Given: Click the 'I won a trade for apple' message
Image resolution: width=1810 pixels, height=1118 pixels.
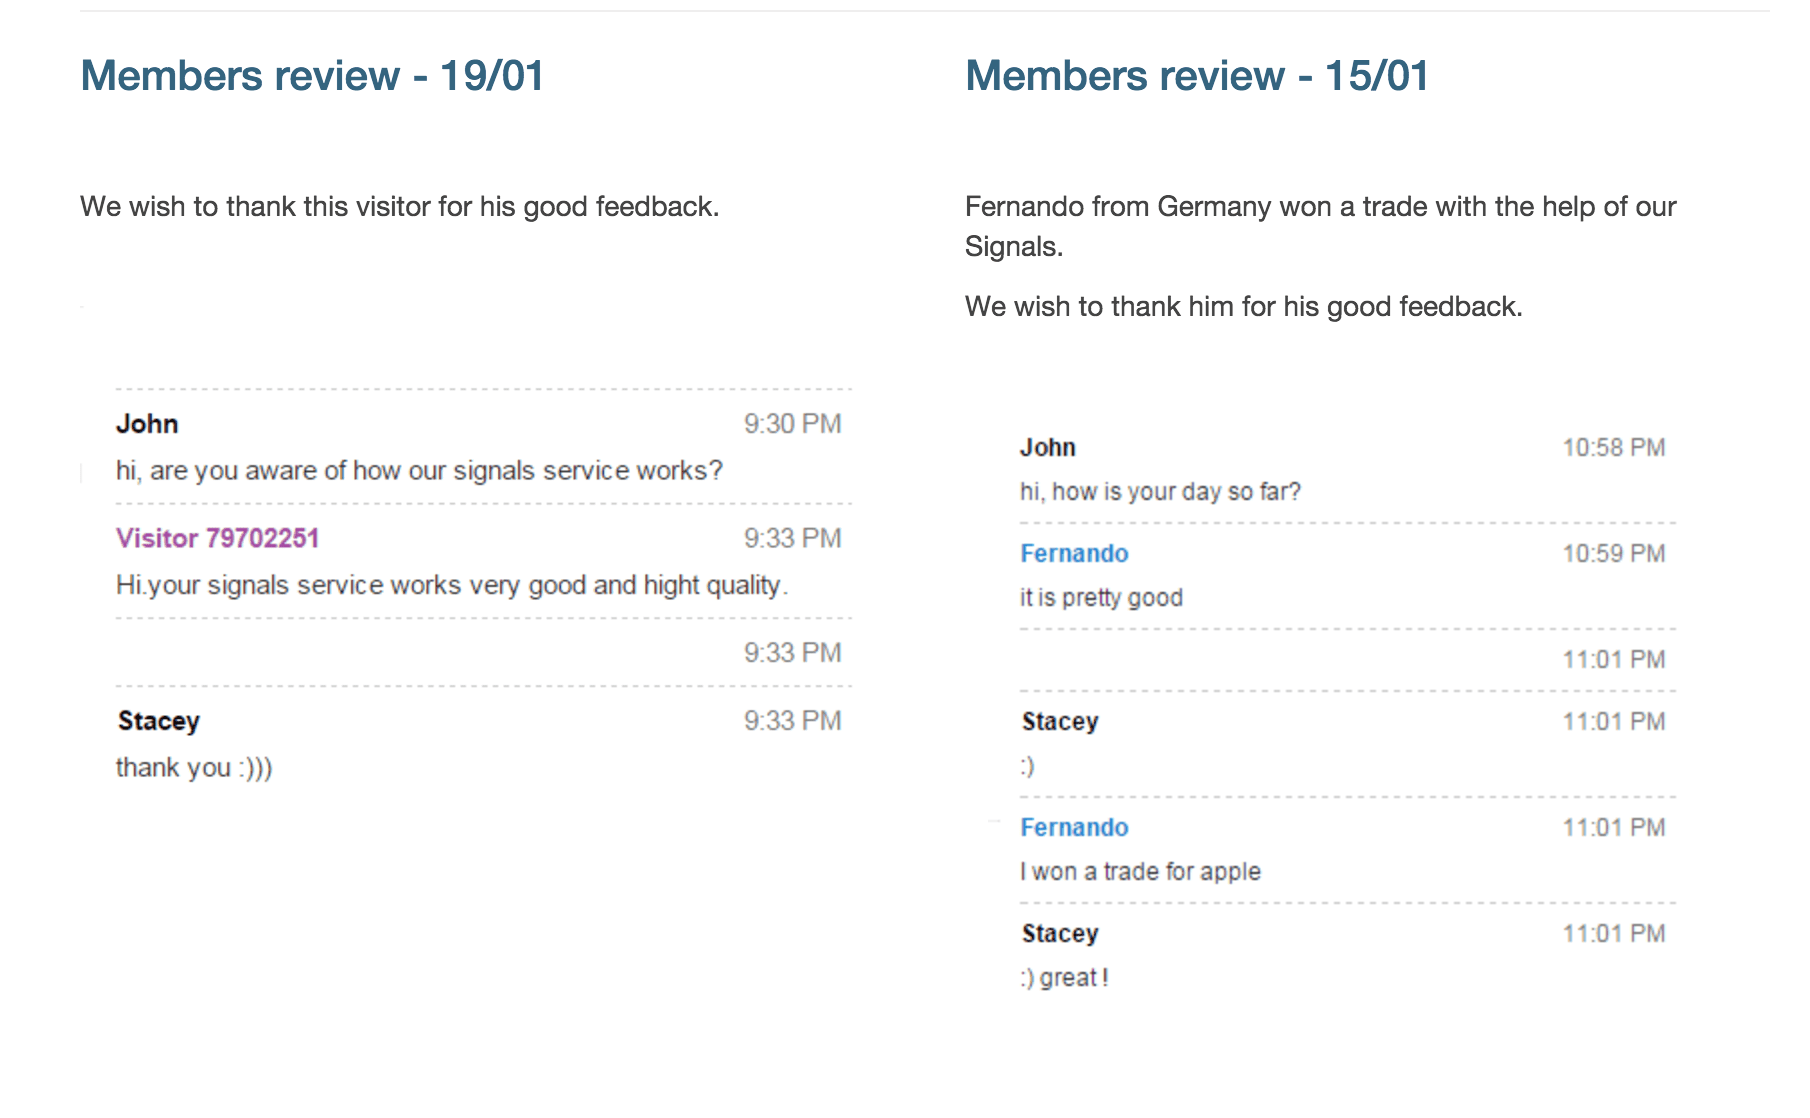Looking at the screenshot, I should point(1140,872).
